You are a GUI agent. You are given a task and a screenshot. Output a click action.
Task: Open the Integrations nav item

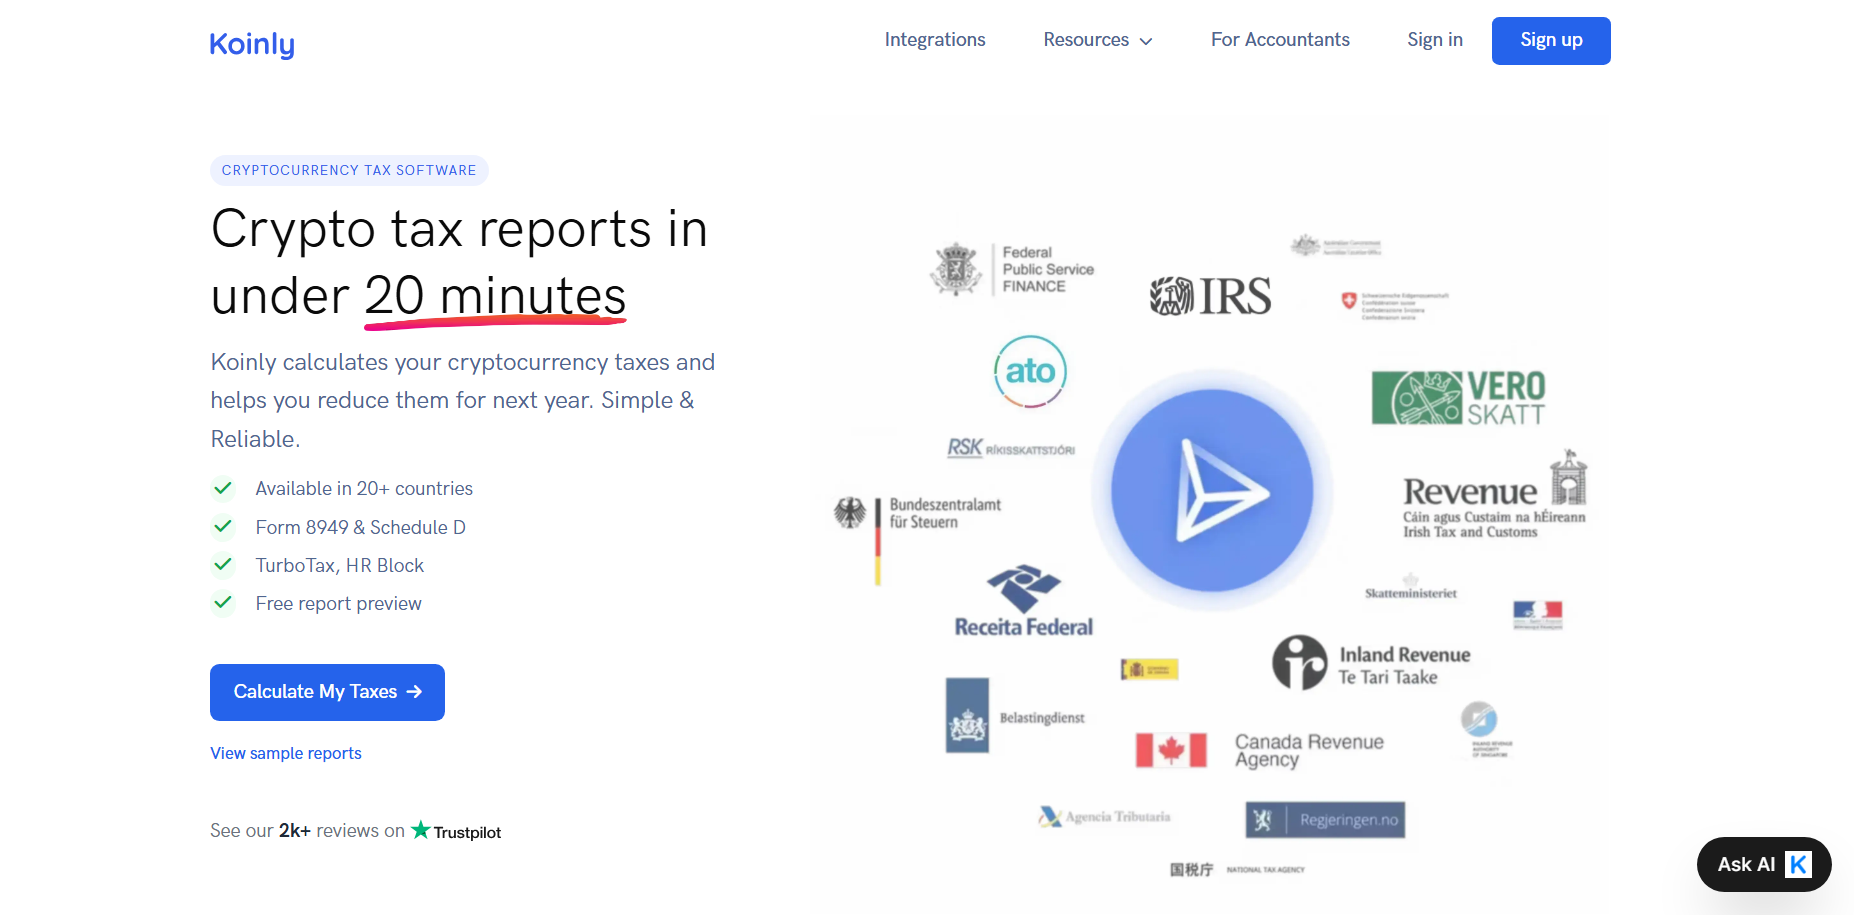tap(935, 40)
